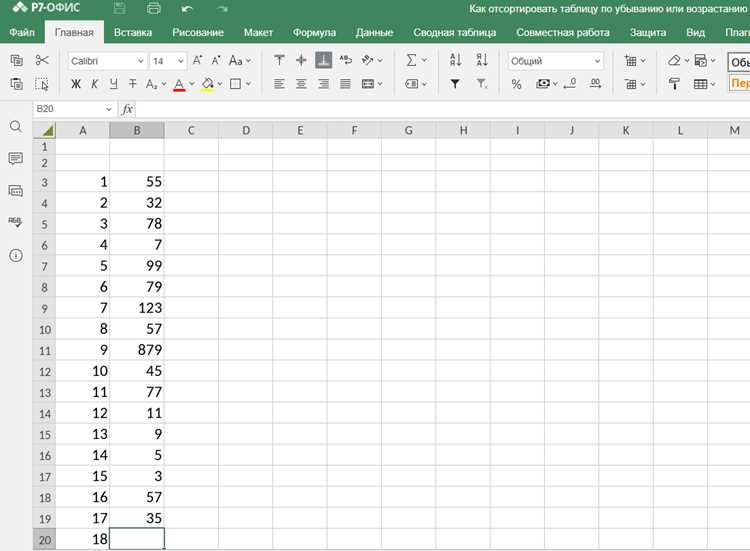Decrease the font size
Viewport: 750px width, 551px height.
click(216, 60)
